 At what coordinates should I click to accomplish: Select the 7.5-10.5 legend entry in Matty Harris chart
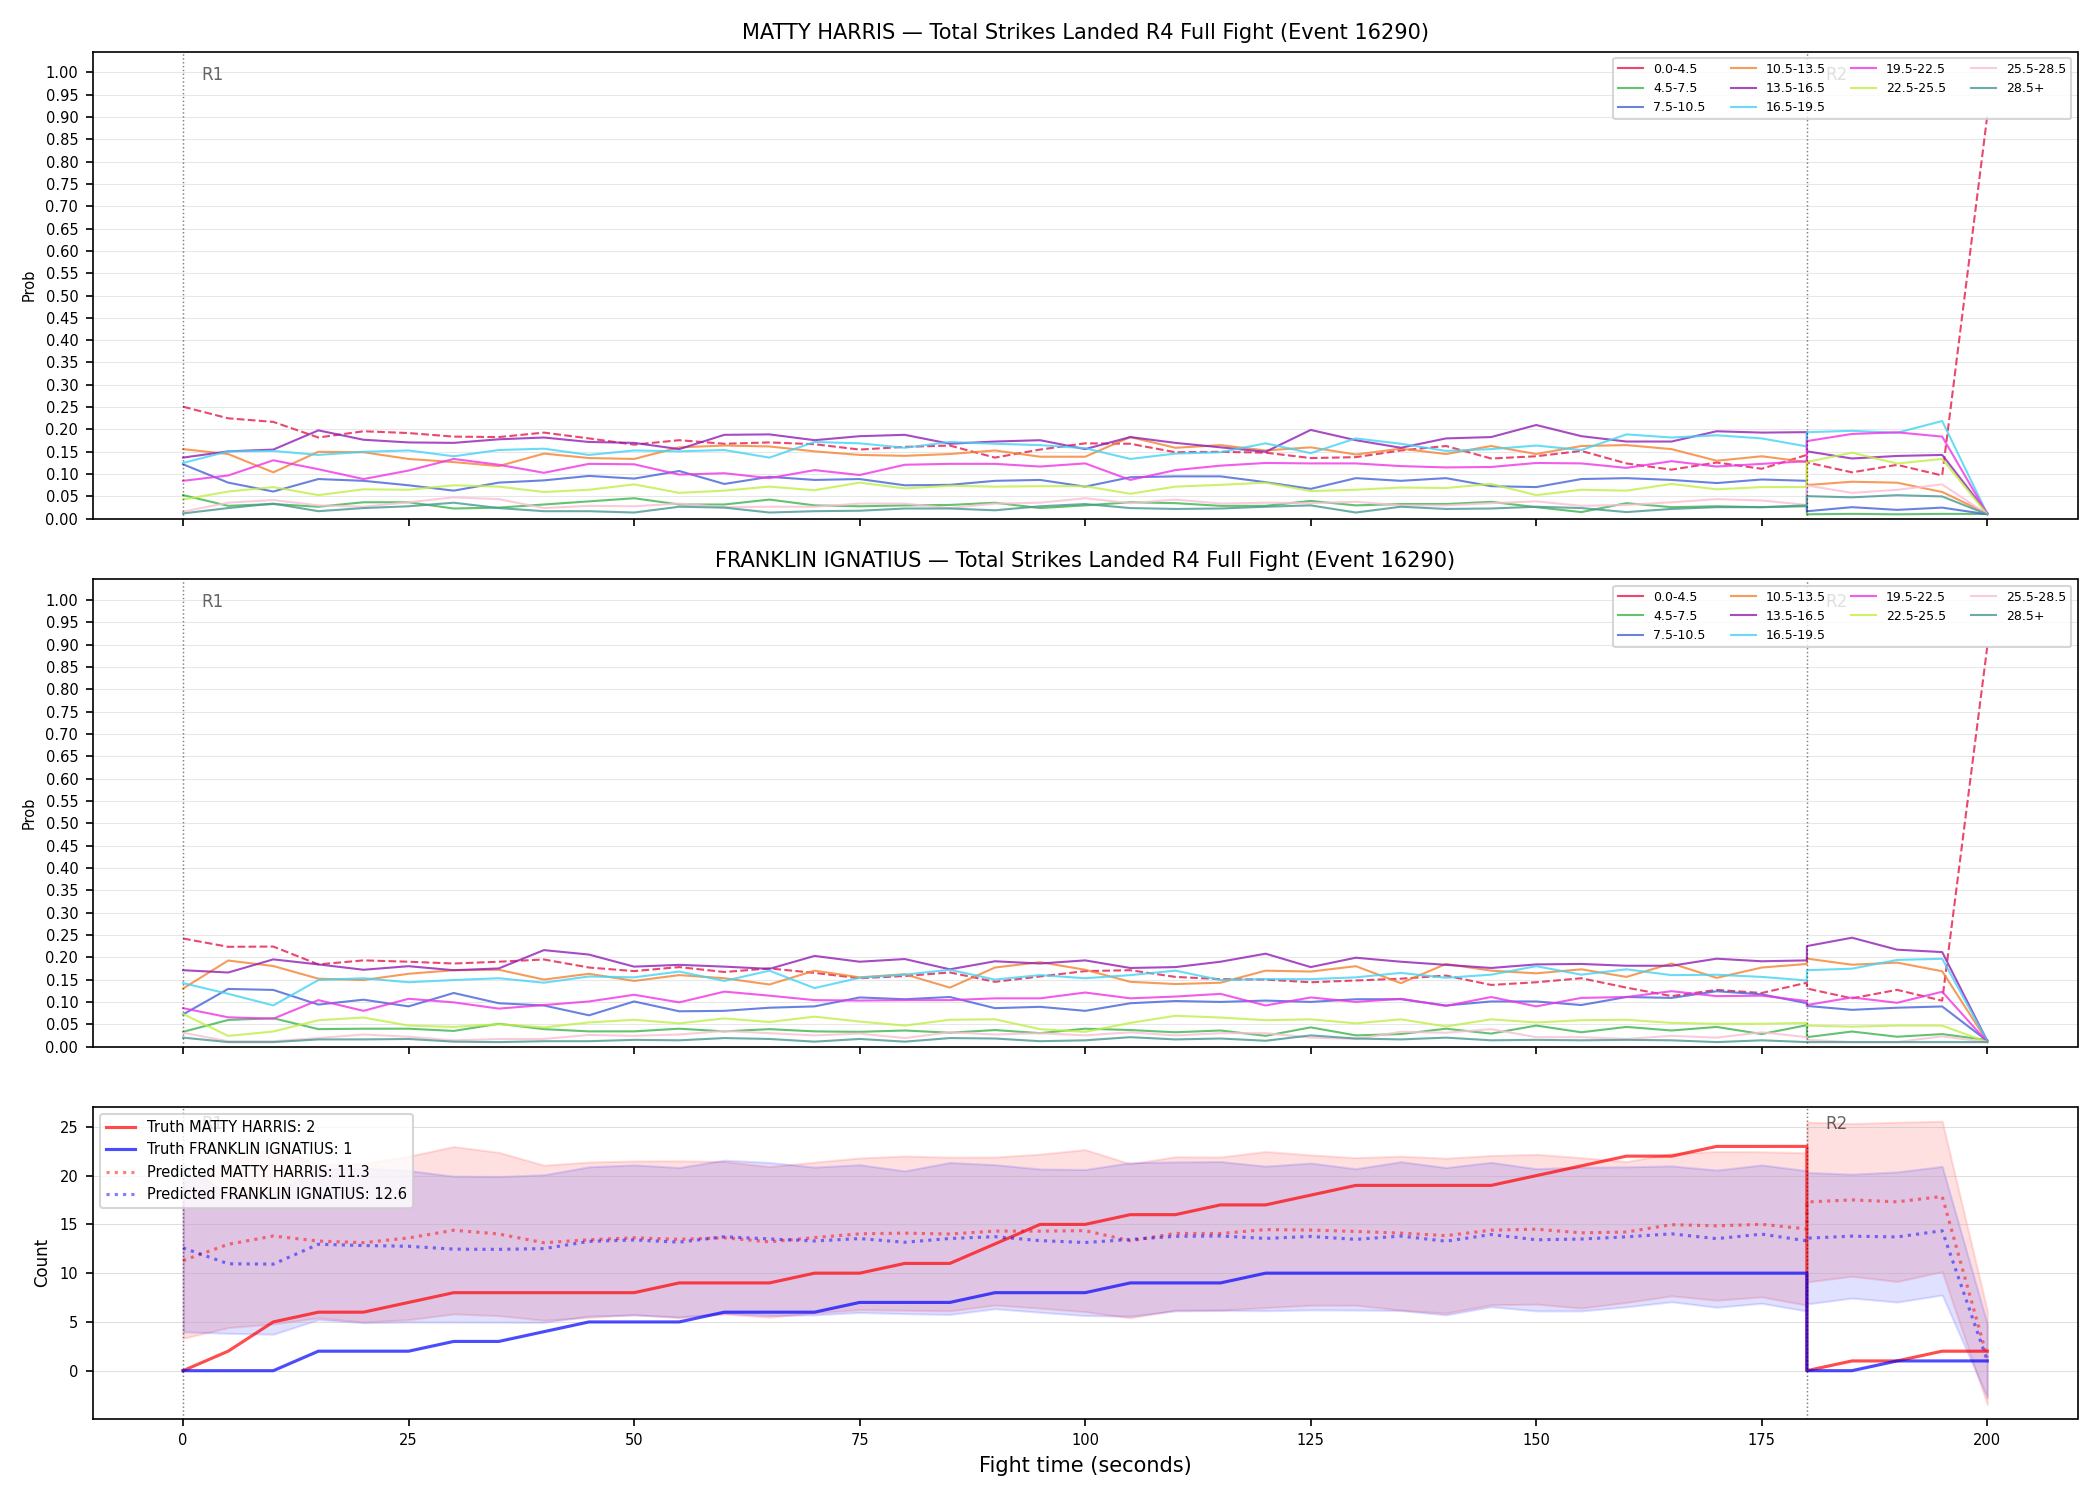(1662, 107)
